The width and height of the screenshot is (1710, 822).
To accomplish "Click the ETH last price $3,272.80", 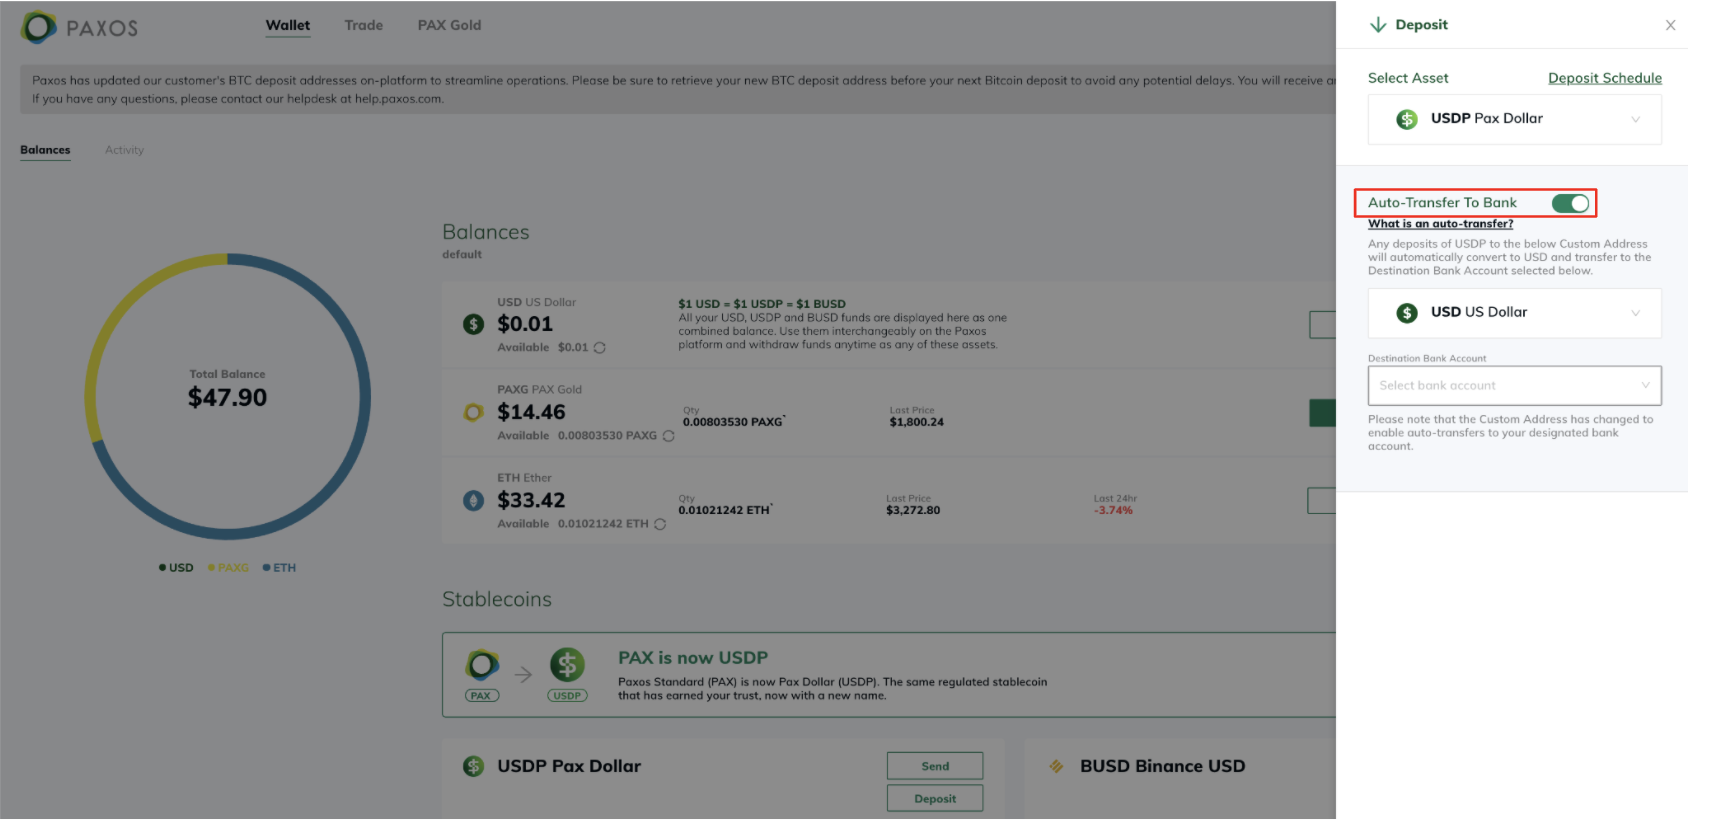I will 913,510.
